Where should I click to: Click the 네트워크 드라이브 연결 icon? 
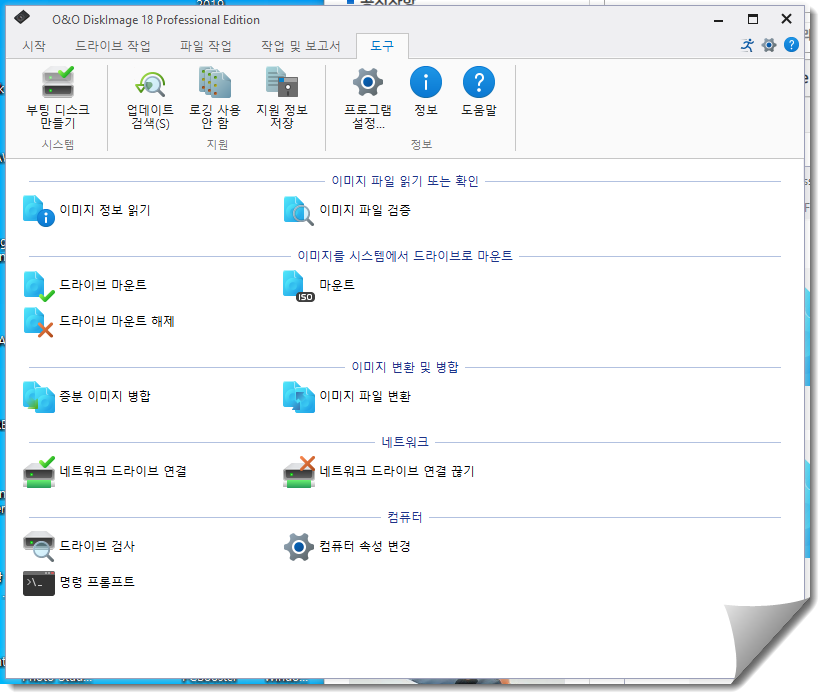[38, 472]
